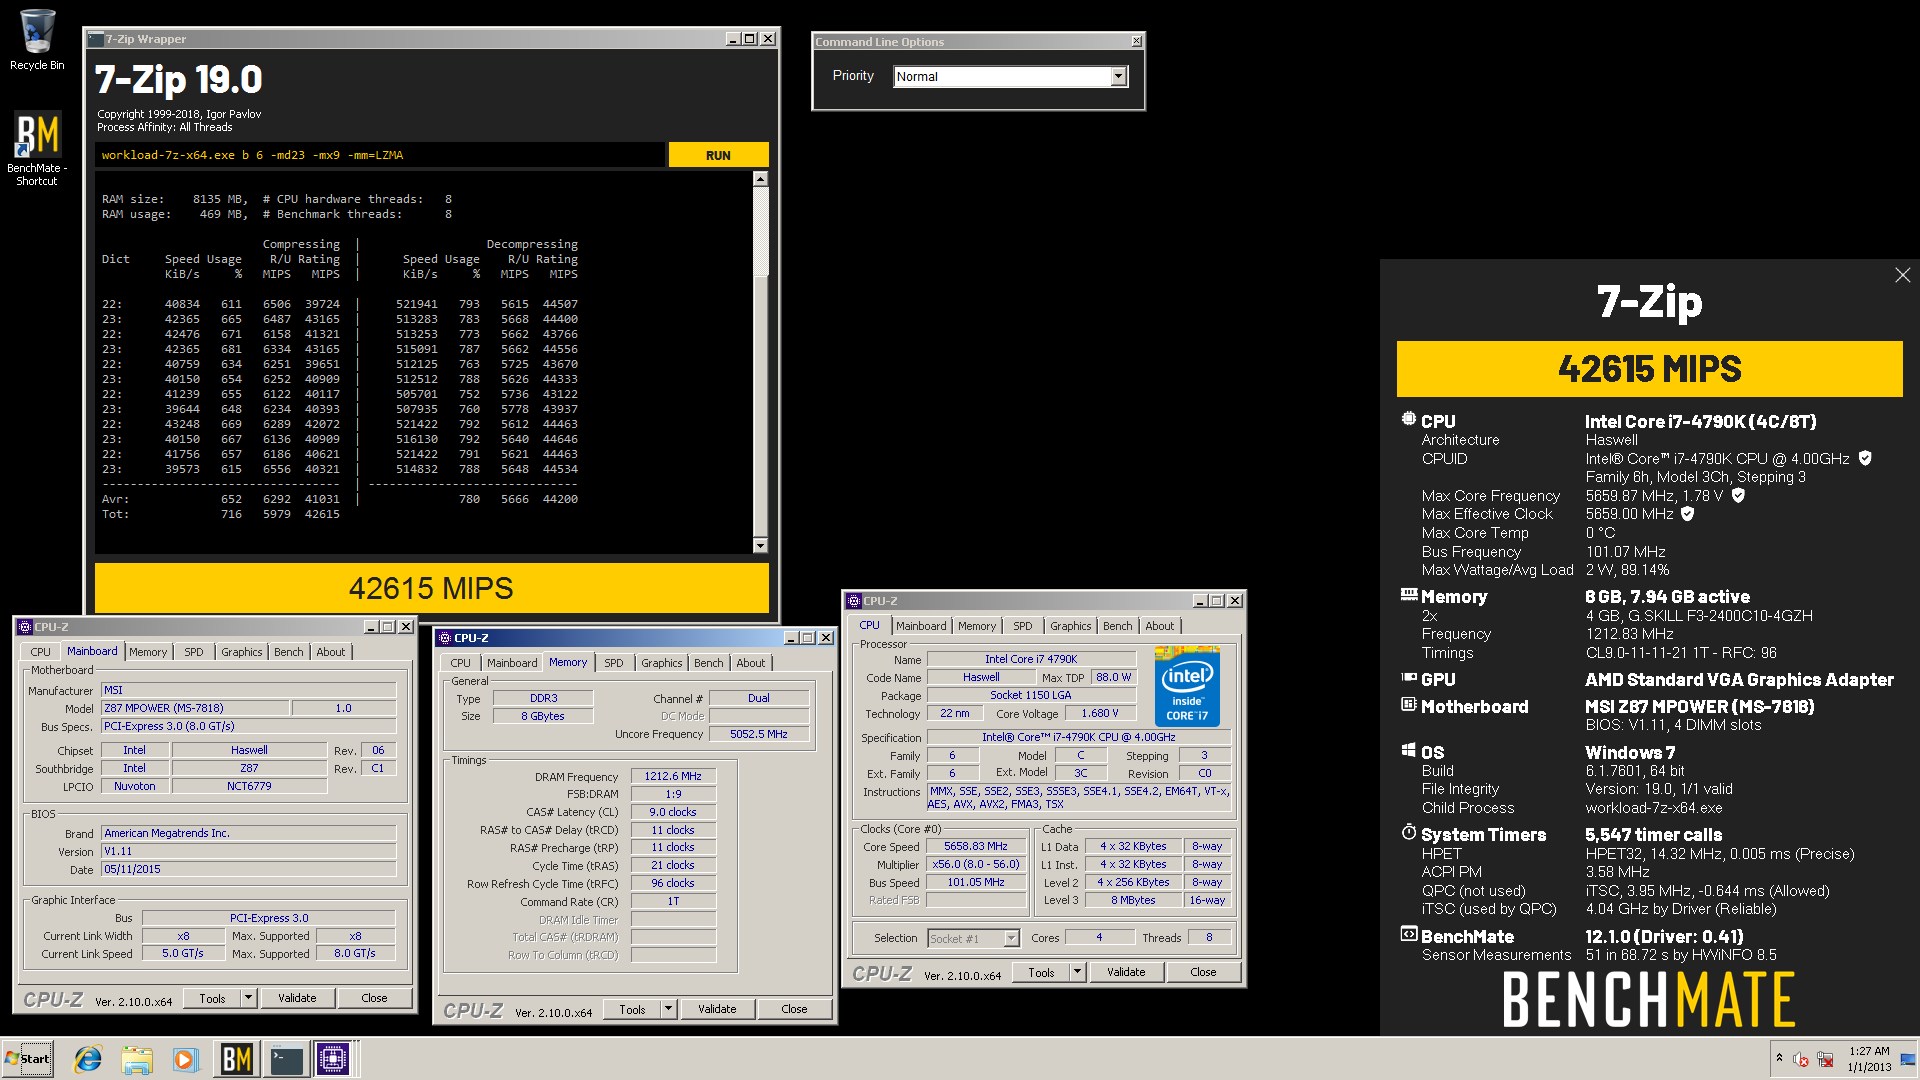The height and width of the screenshot is (1080, 1920).
Task: Click the DRAM Frequency value 1212.6 MHz
Action: click(673, 776)
